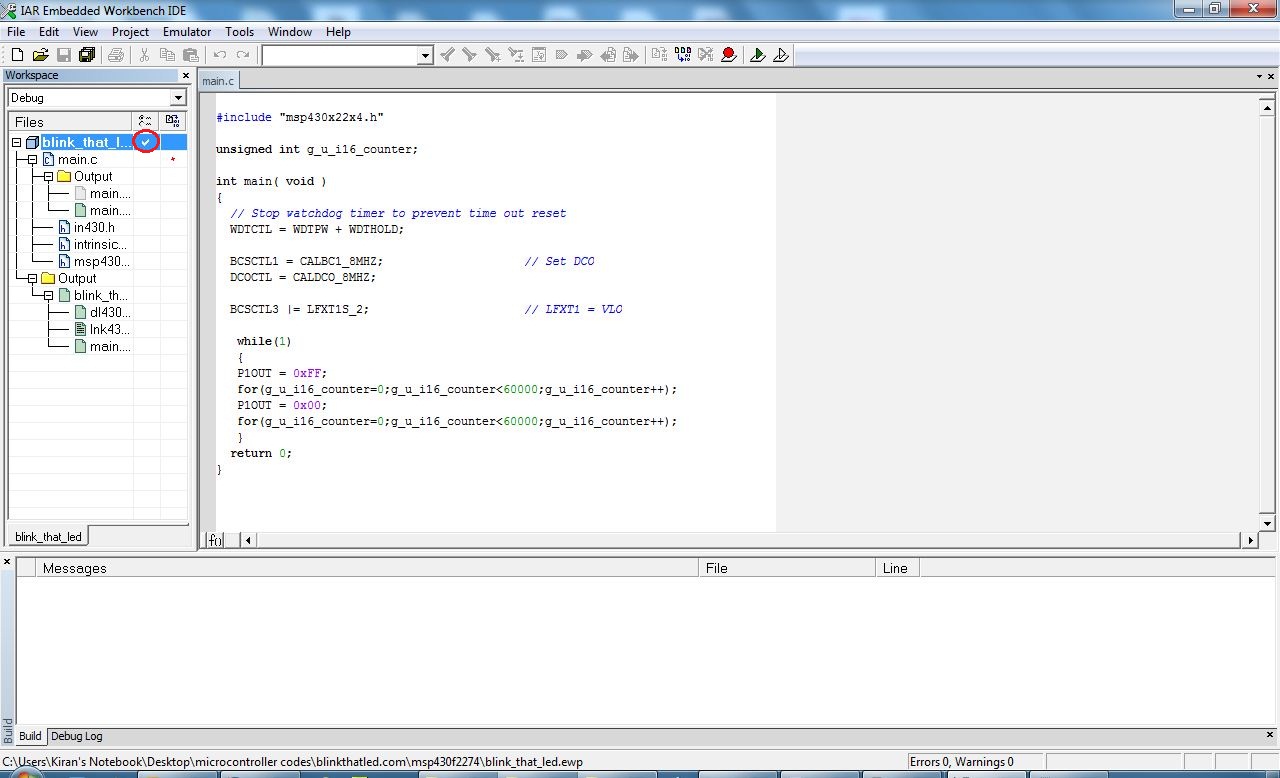Collapse the blink_that_led project node
Image resolution: width=1280 pixels, height=778 pixels.
point(17,143)
